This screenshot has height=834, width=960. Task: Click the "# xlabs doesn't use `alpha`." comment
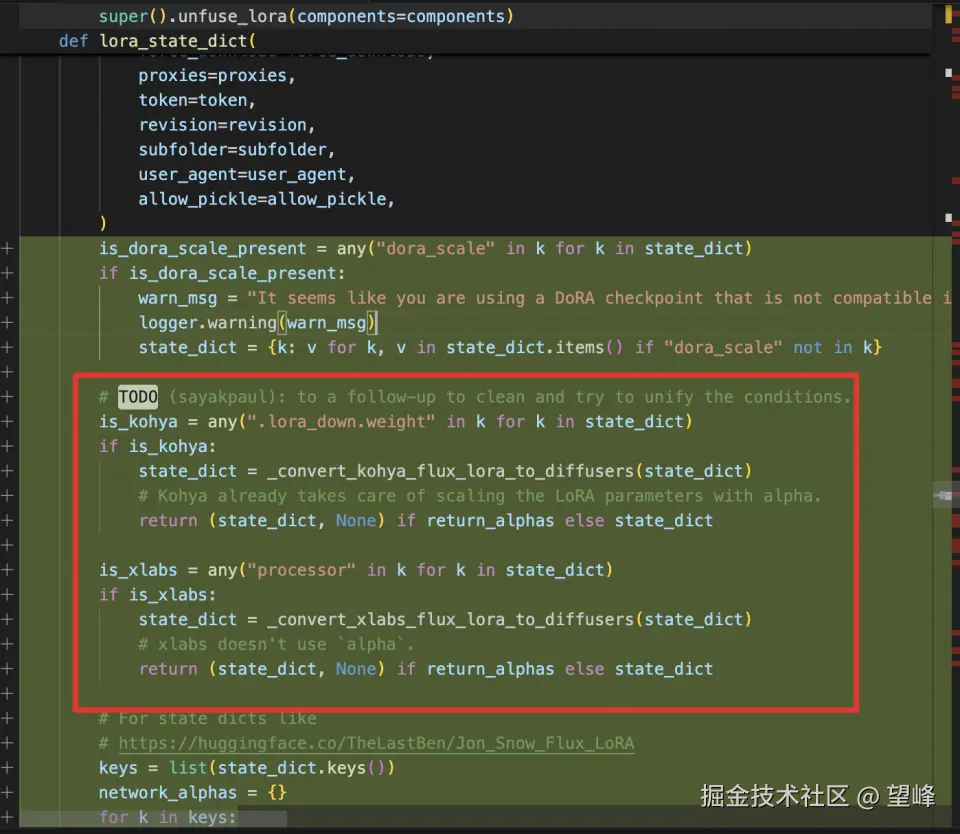point(276,644)
